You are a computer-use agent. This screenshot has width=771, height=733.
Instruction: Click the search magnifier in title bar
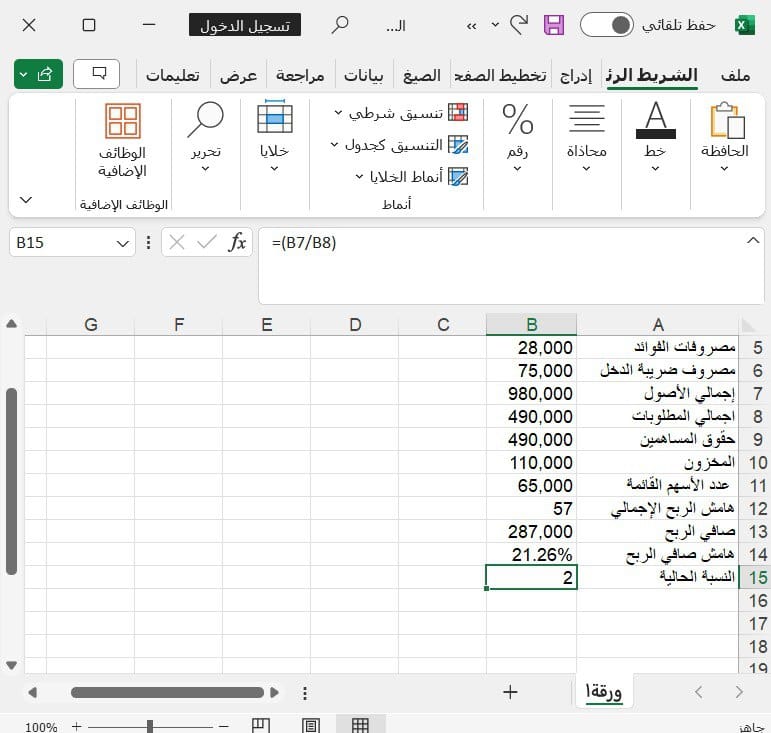click(x=340, y=25)
